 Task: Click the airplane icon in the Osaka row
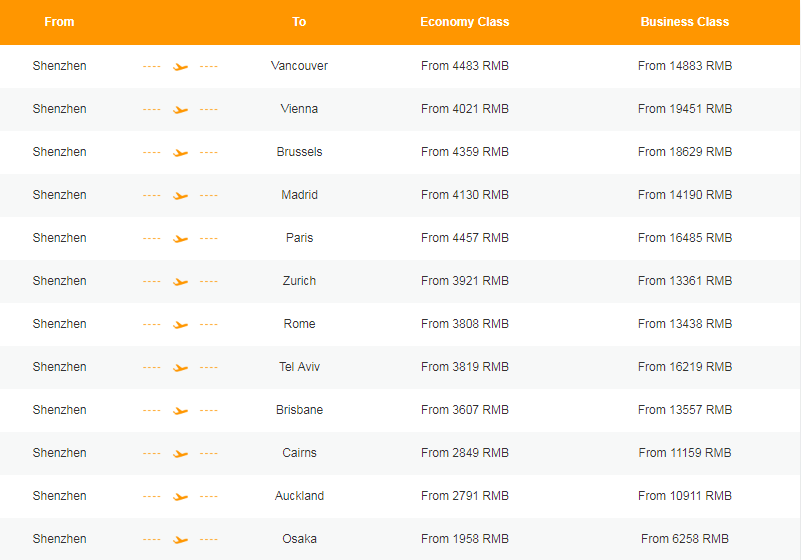pos(180,540)
